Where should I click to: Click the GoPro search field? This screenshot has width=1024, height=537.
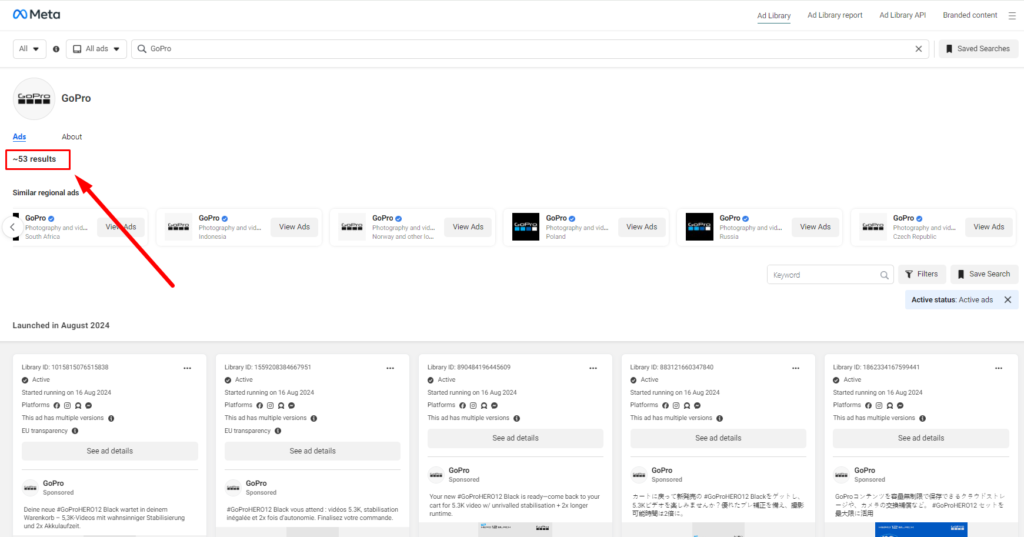click(x=529, y=49)
